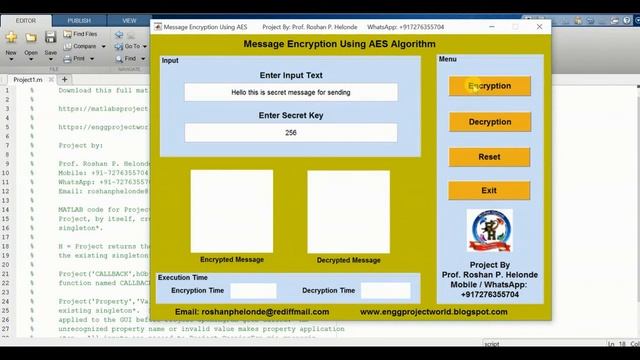
Task: Click the Find Files icon
Action: pyautogui.click(x=67, y=34)
